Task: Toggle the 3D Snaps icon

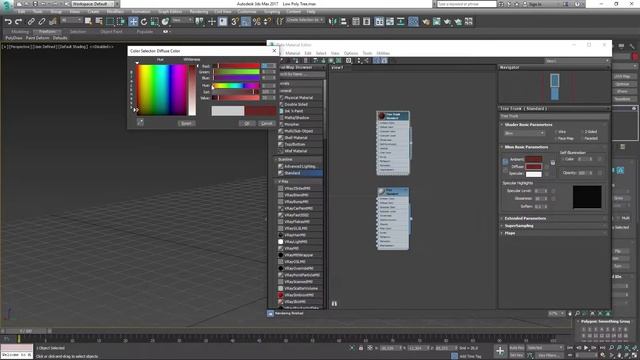Action: point(235,22)
